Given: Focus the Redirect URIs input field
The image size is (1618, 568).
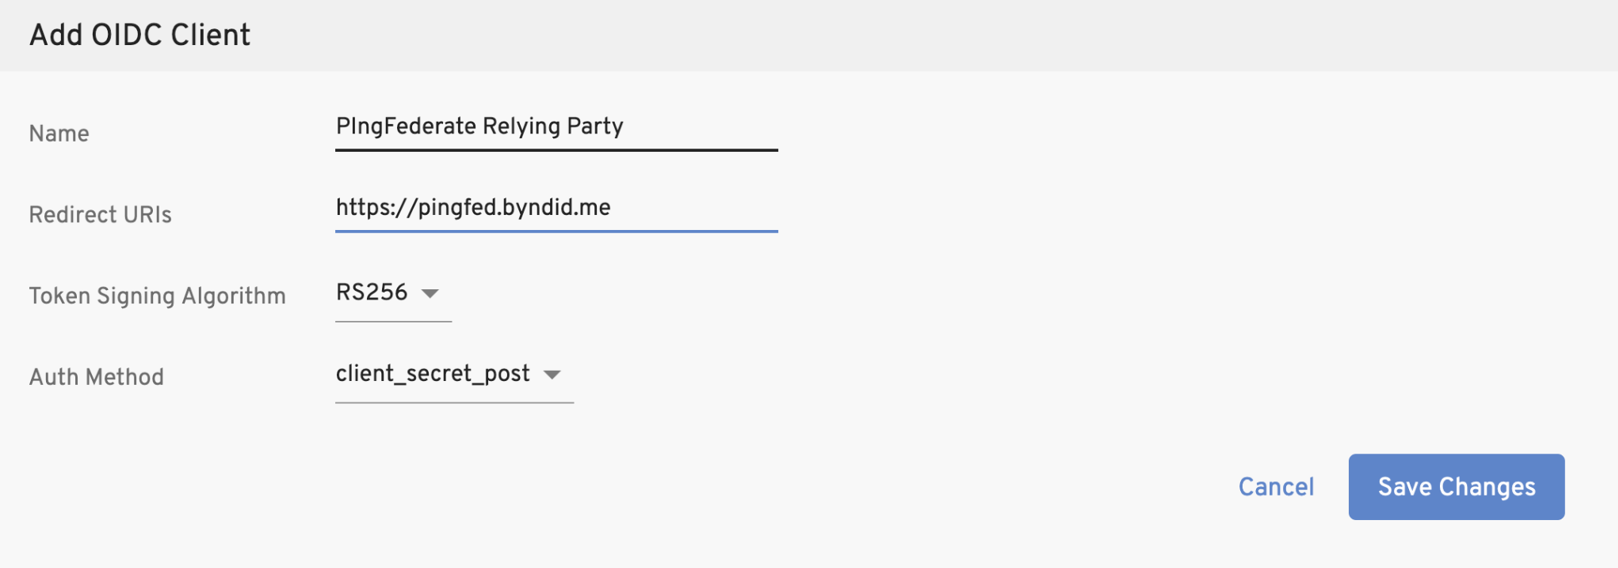Looking at the screenshot, I should (555, 208).
